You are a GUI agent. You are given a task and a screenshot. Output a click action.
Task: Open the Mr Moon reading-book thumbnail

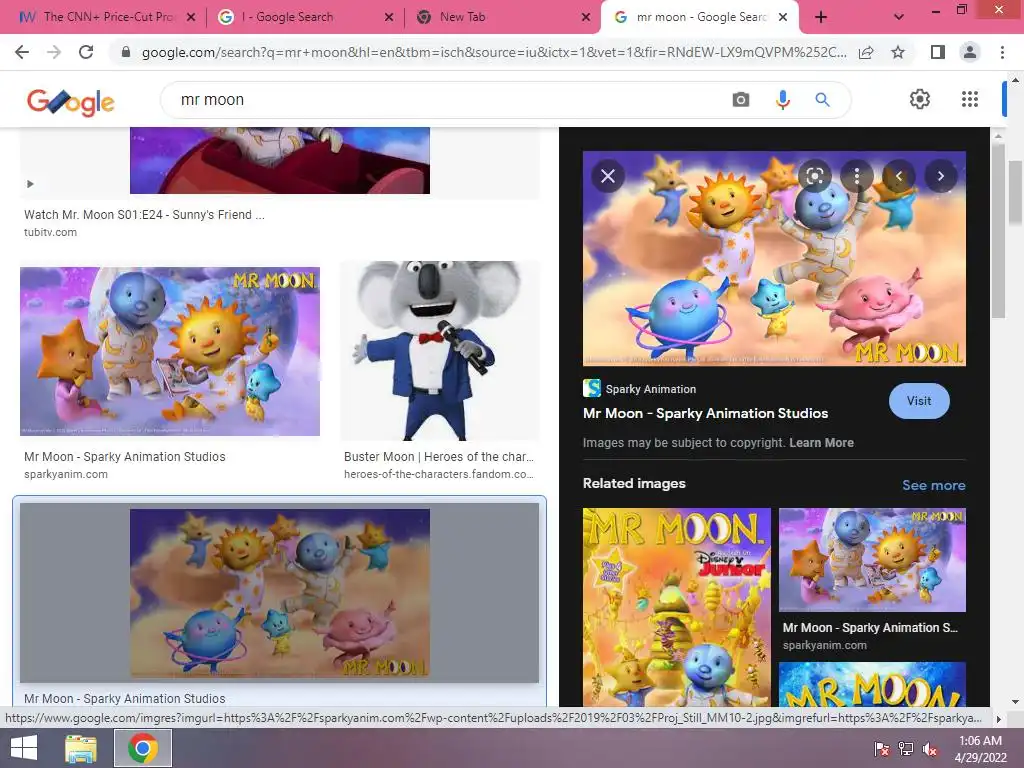click(x=170, y=351)
